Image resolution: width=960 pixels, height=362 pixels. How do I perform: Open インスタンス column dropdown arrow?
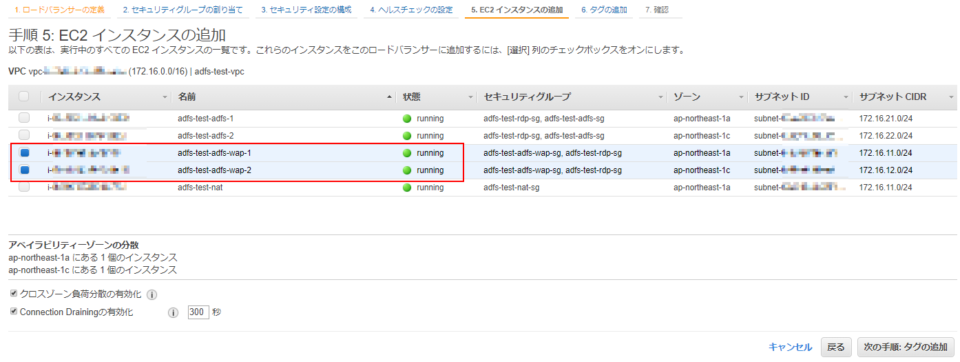click(x=164, y=97)
